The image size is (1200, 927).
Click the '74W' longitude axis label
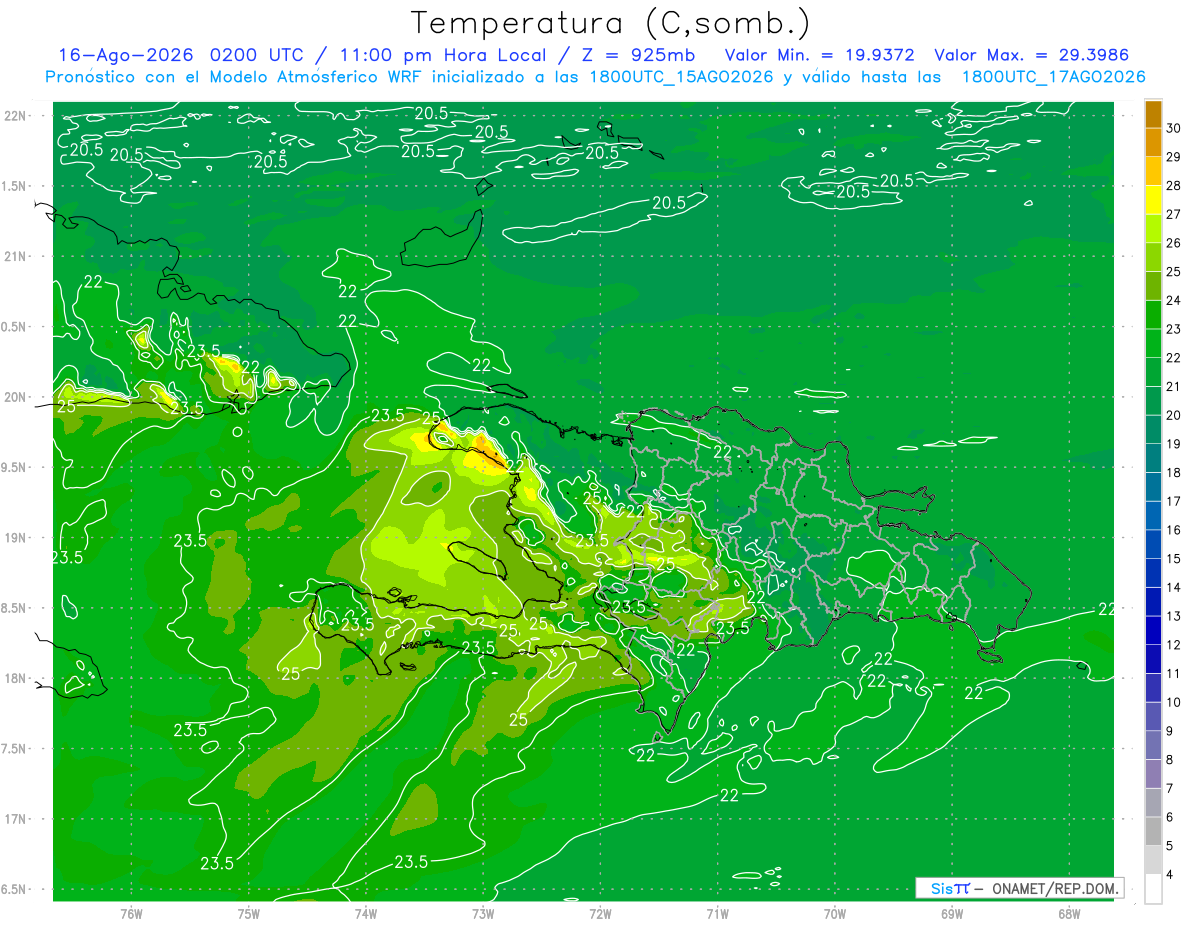coord(366,912)
